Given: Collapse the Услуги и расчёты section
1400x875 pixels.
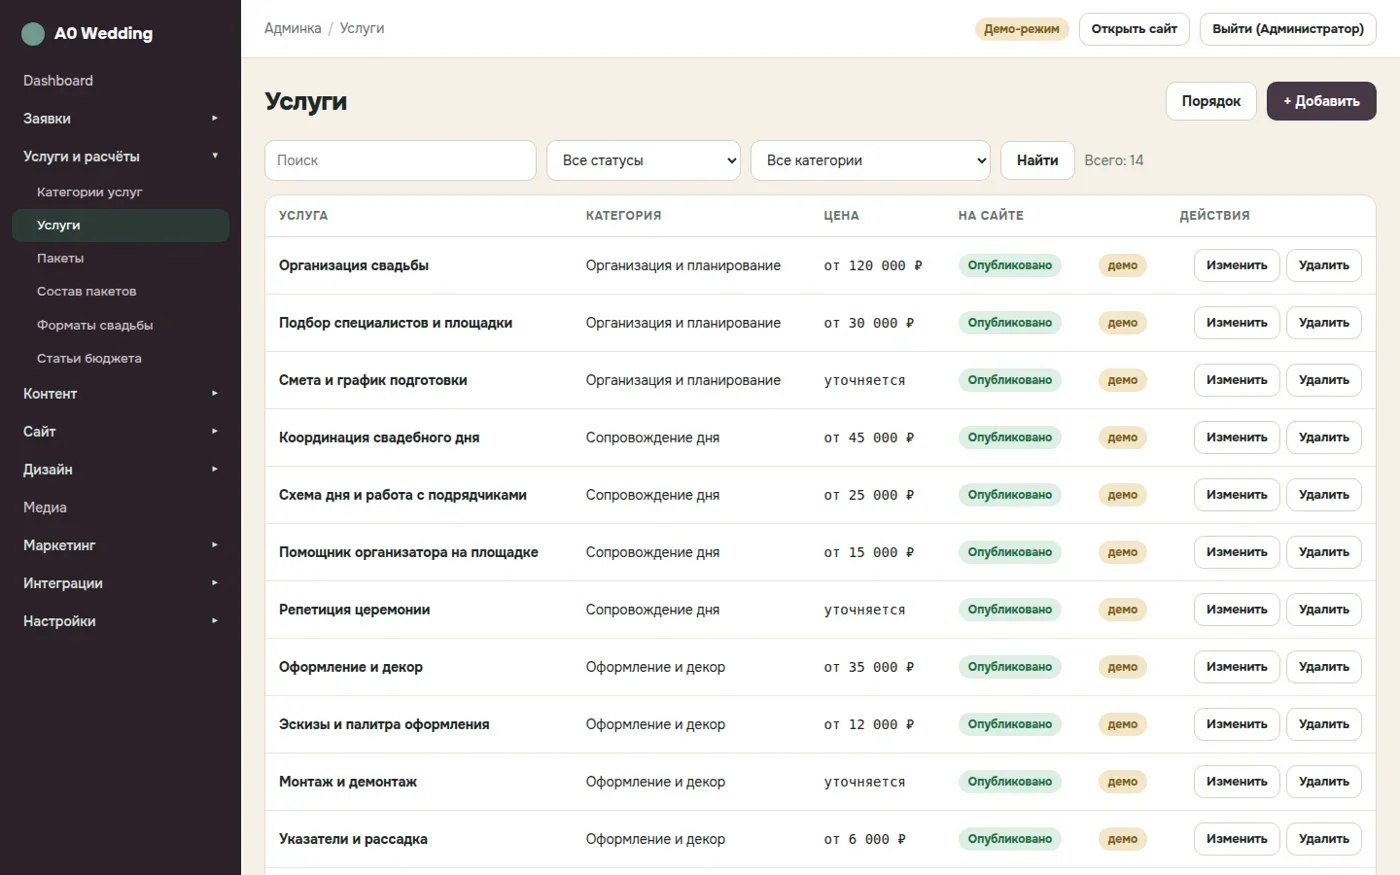Looking at the screenshot, I should (120, 156).
